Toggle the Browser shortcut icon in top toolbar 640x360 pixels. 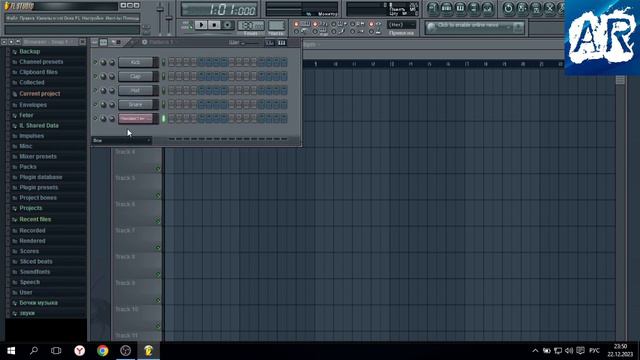pyautogui.click(x=474, y=8)
